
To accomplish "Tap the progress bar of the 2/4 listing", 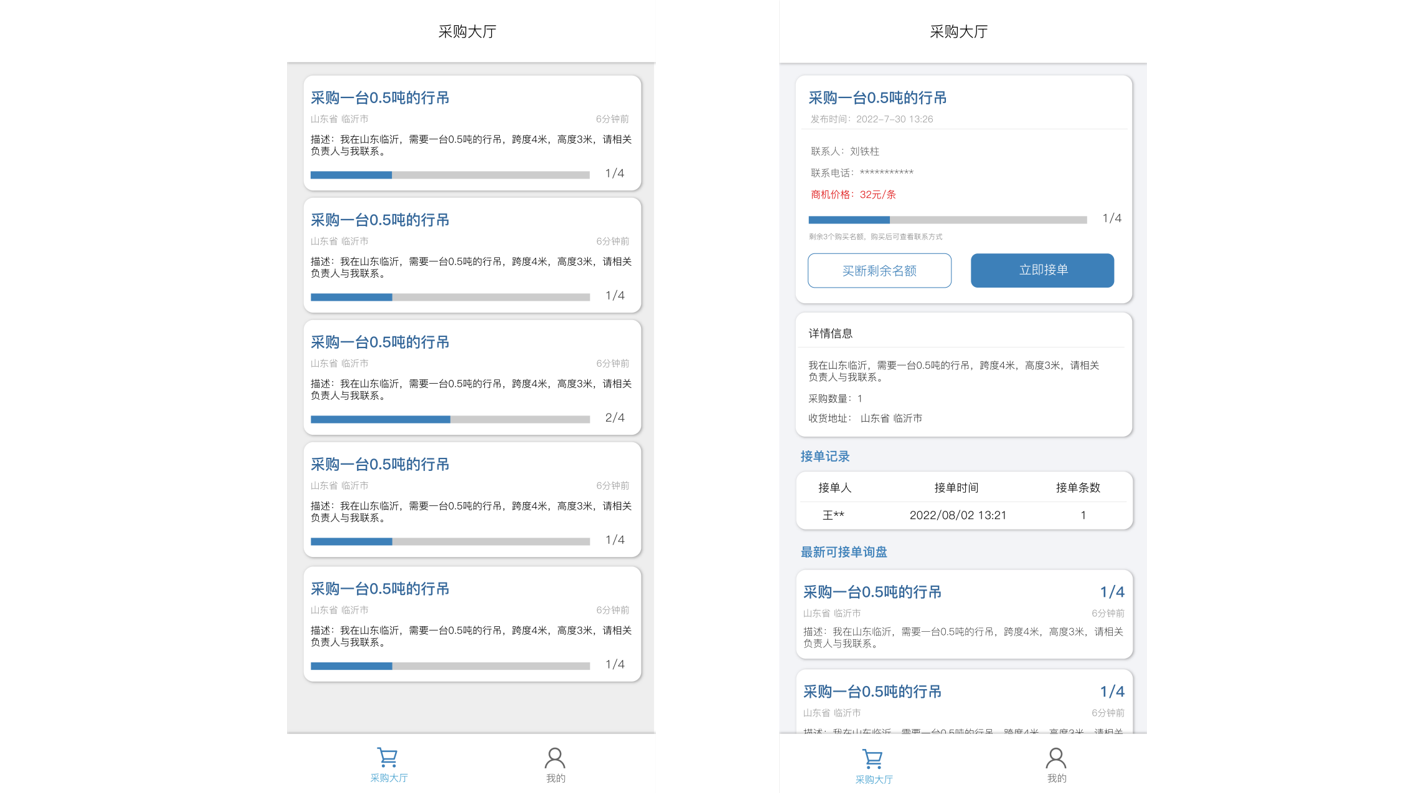I will point(449,419).
